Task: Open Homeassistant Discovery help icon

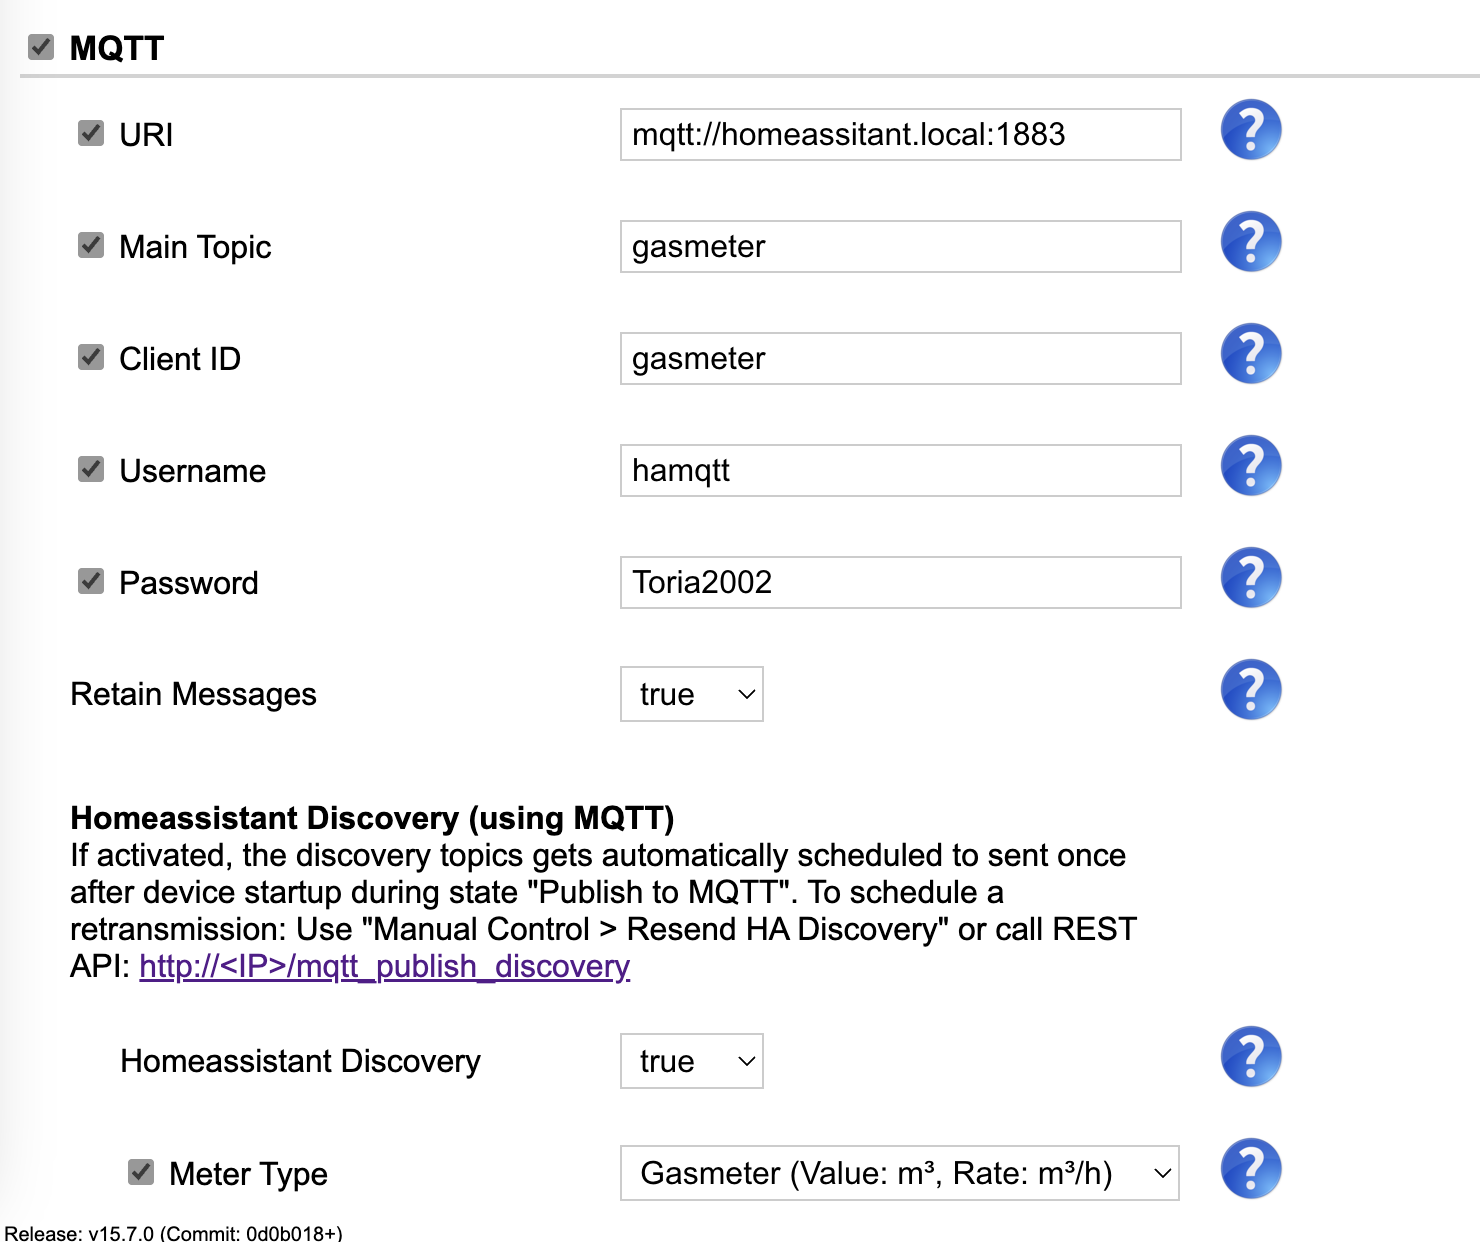Action: point(1250,1057)
